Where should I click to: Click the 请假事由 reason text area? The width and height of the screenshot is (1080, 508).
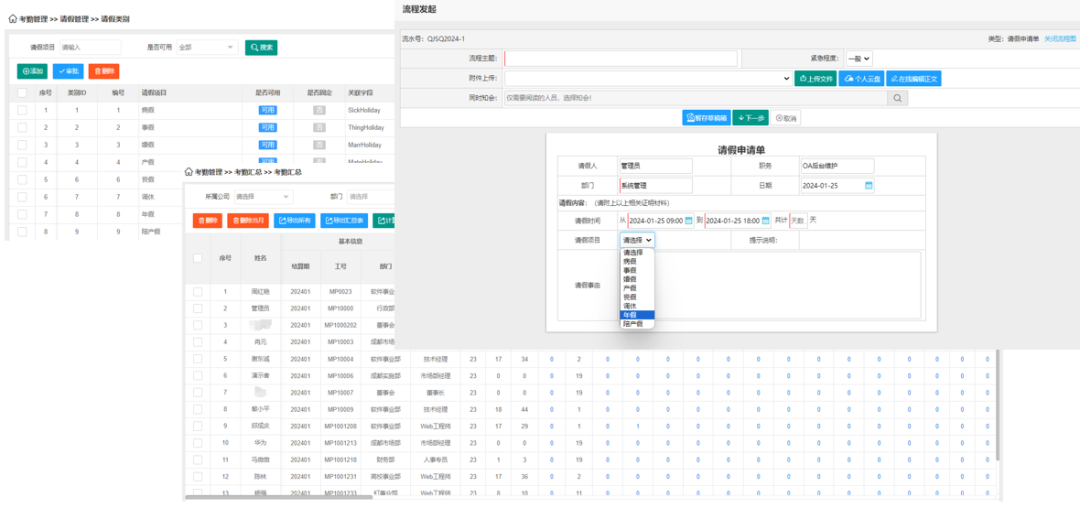click(x=771, y=285)
